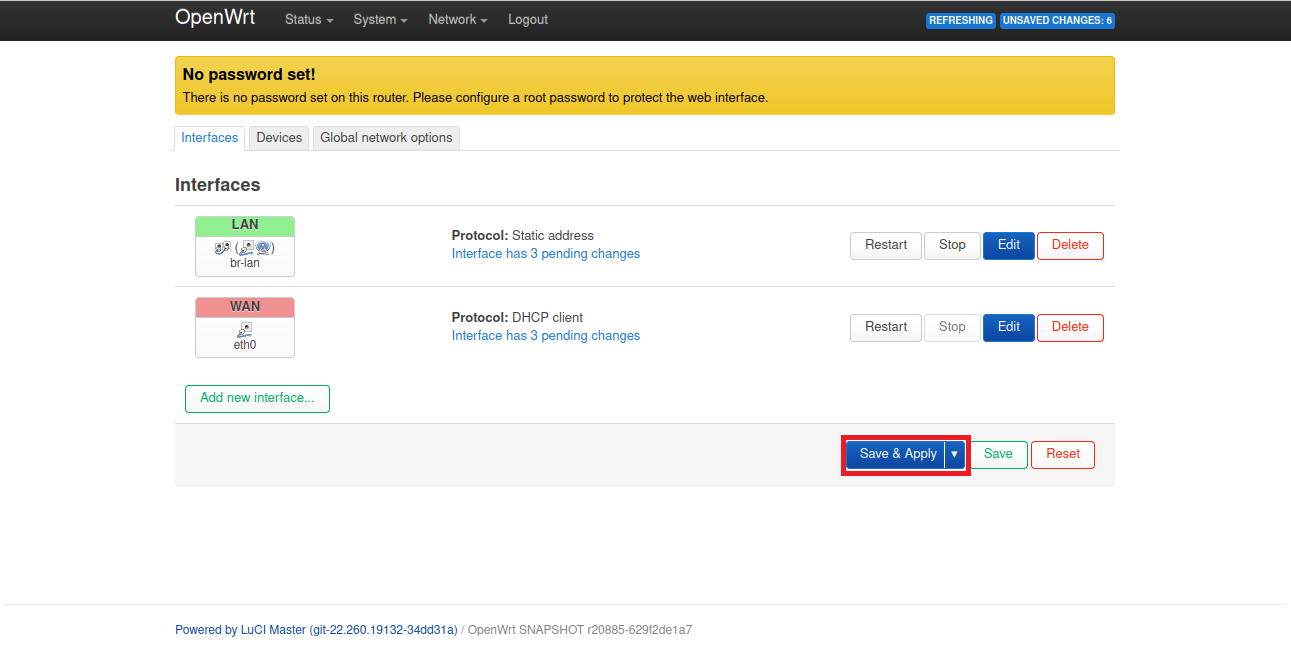Edit the LAN interface
This screenshot has height=657, width=1291.
tap(1009, 245)
